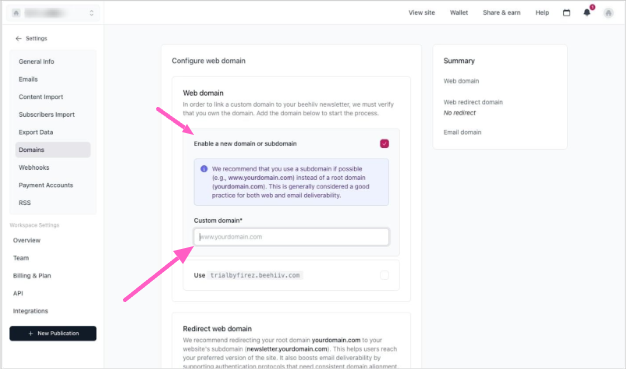
Task: Click the Redirect web domain heading
Action: tap(217, 329)
